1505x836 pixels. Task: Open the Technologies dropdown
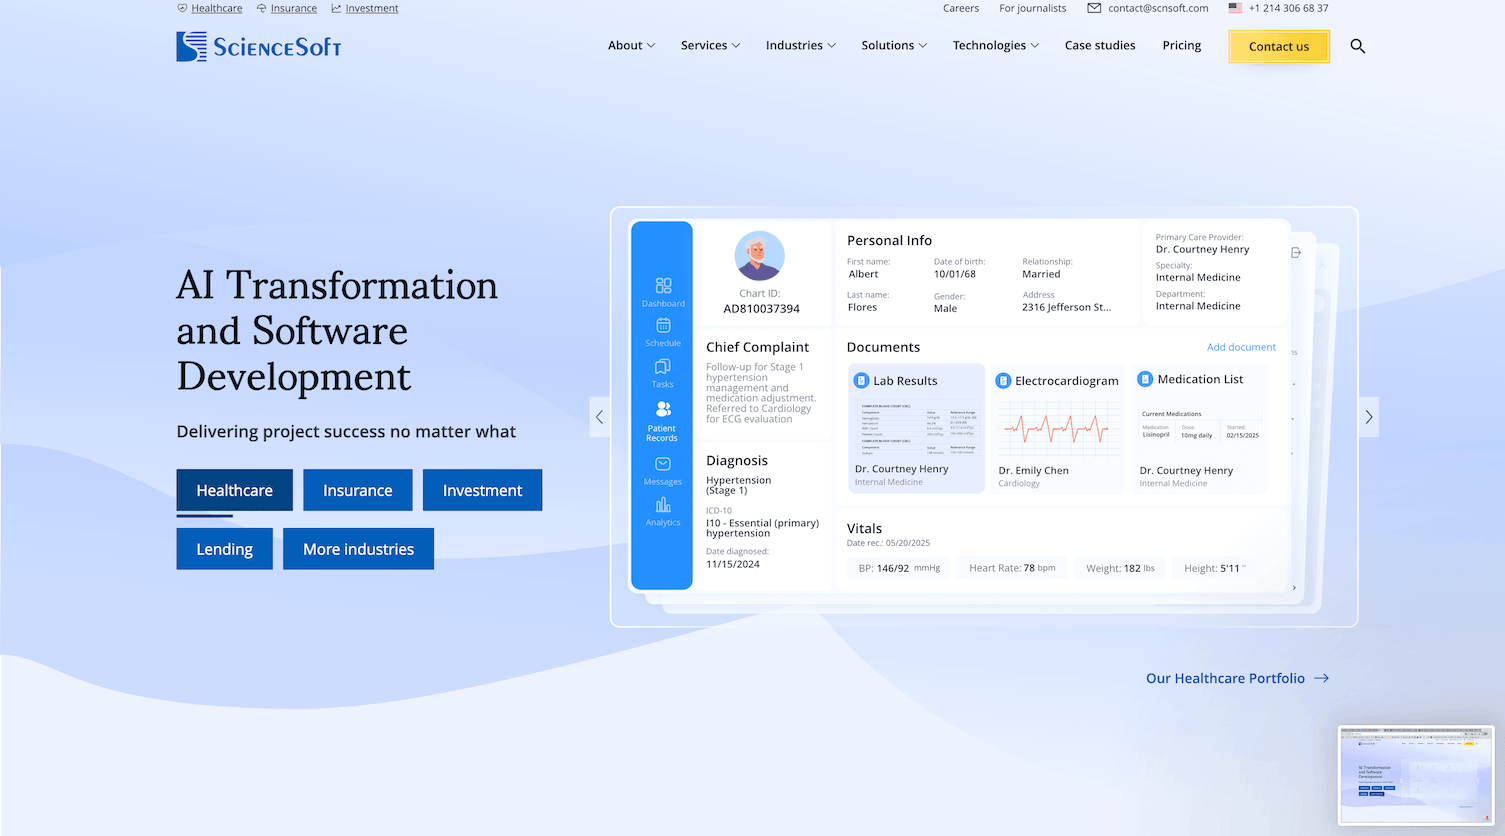[x=996, y=46]
